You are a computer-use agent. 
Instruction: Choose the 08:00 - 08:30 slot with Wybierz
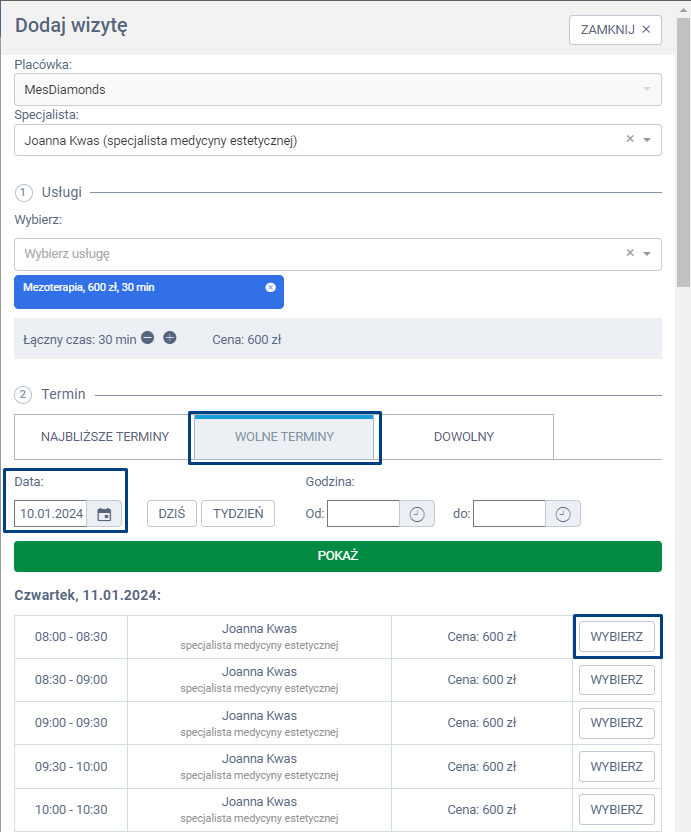point(616,637)
